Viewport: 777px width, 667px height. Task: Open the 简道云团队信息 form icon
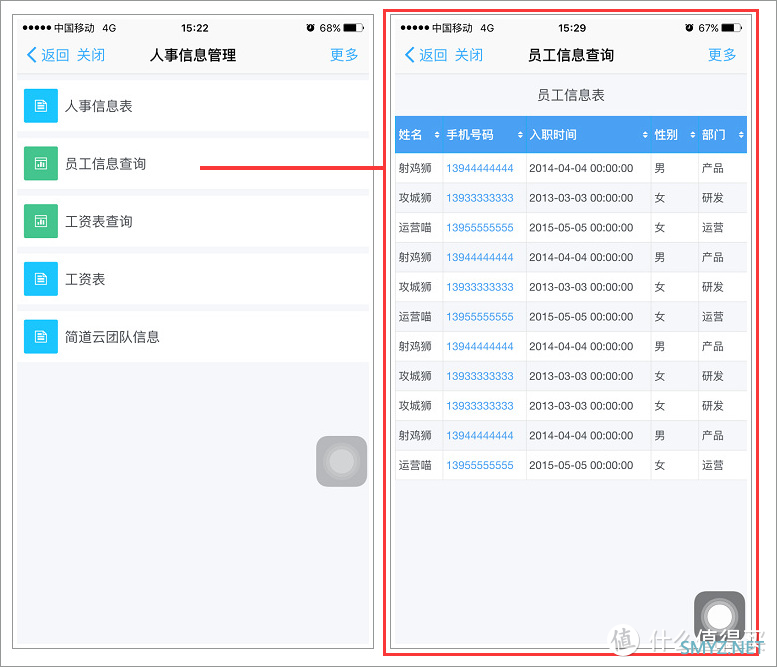(x=41, y=336)
